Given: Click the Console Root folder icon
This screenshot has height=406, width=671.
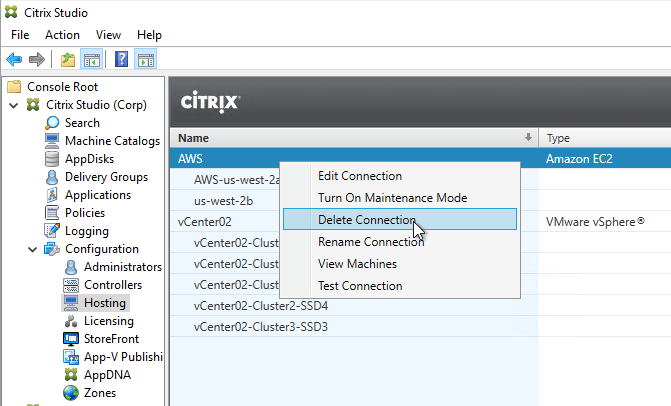Looking at the screenshot, I should click(14, 86).
